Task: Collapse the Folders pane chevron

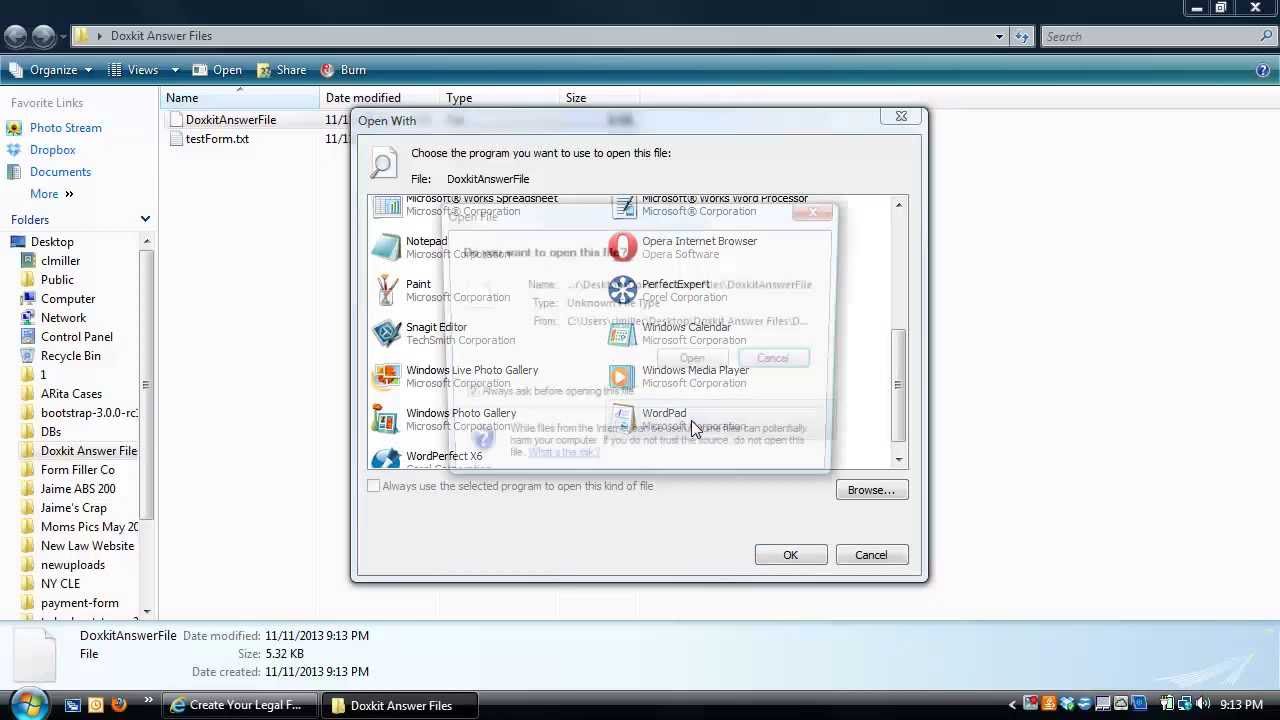Action: [145, 219]
